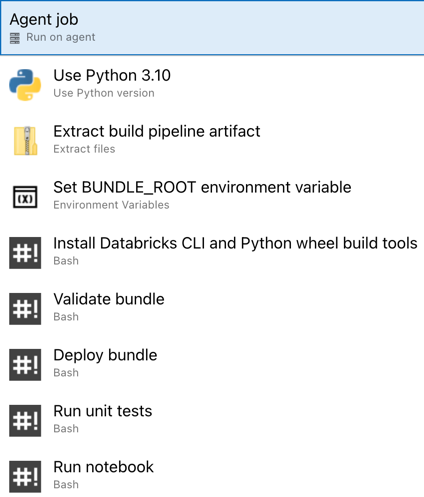Click the zip folder icon for Extract files
The height and width of the screenshot is (497, 424).
click(x=25, y=141)
